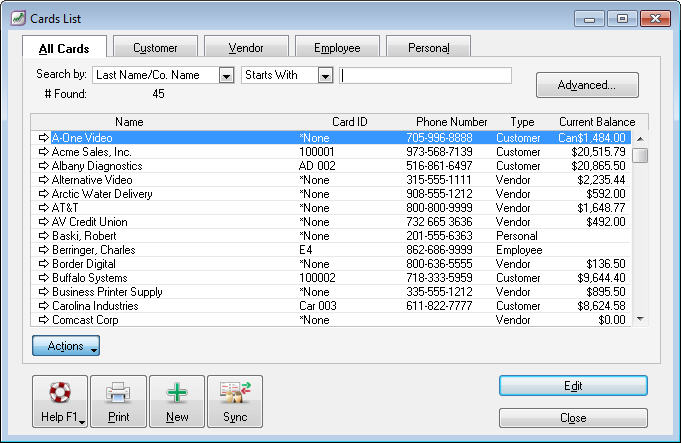This screenshot has width=681, height=443.
Task: Click balance $9,644.40
Action: click(601, 278)
